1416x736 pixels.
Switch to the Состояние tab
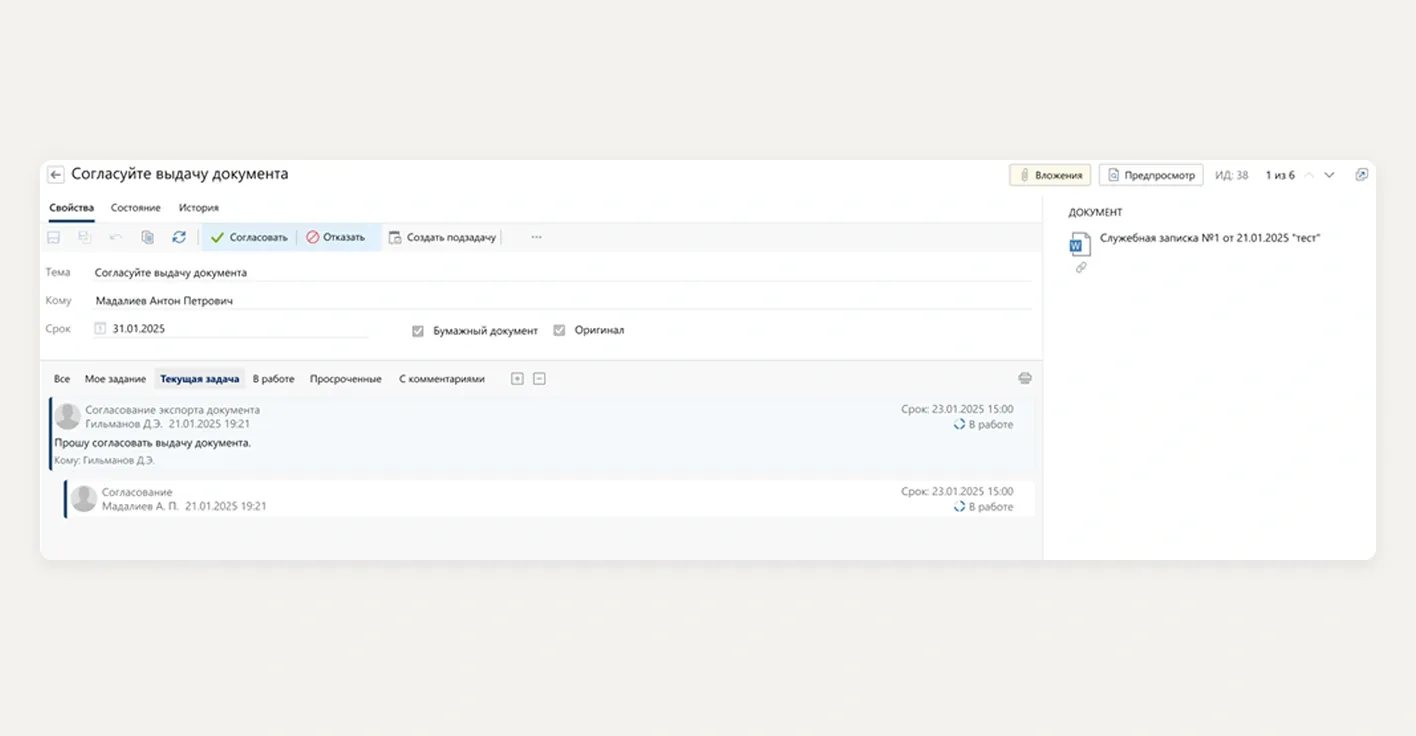coord(135,208)
